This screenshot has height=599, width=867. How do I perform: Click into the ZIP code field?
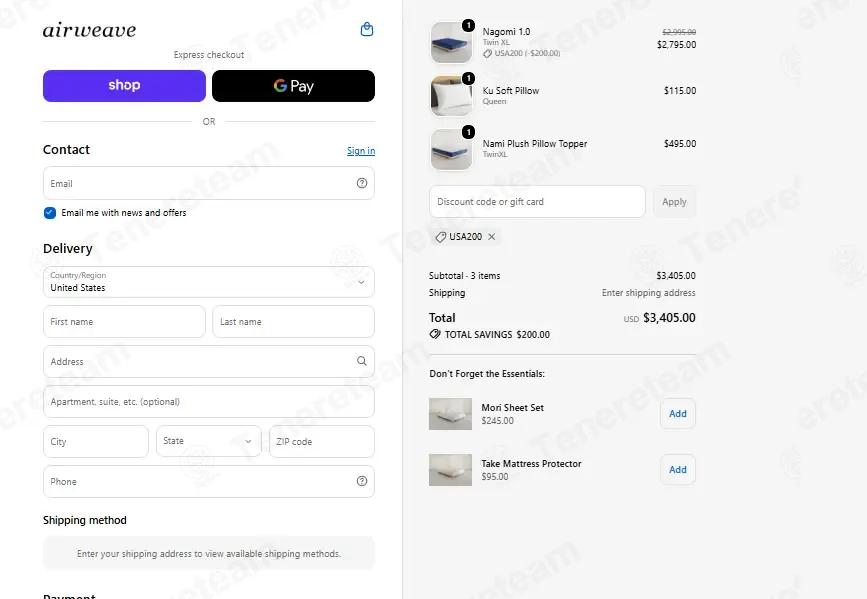click(x=322, y=441)
